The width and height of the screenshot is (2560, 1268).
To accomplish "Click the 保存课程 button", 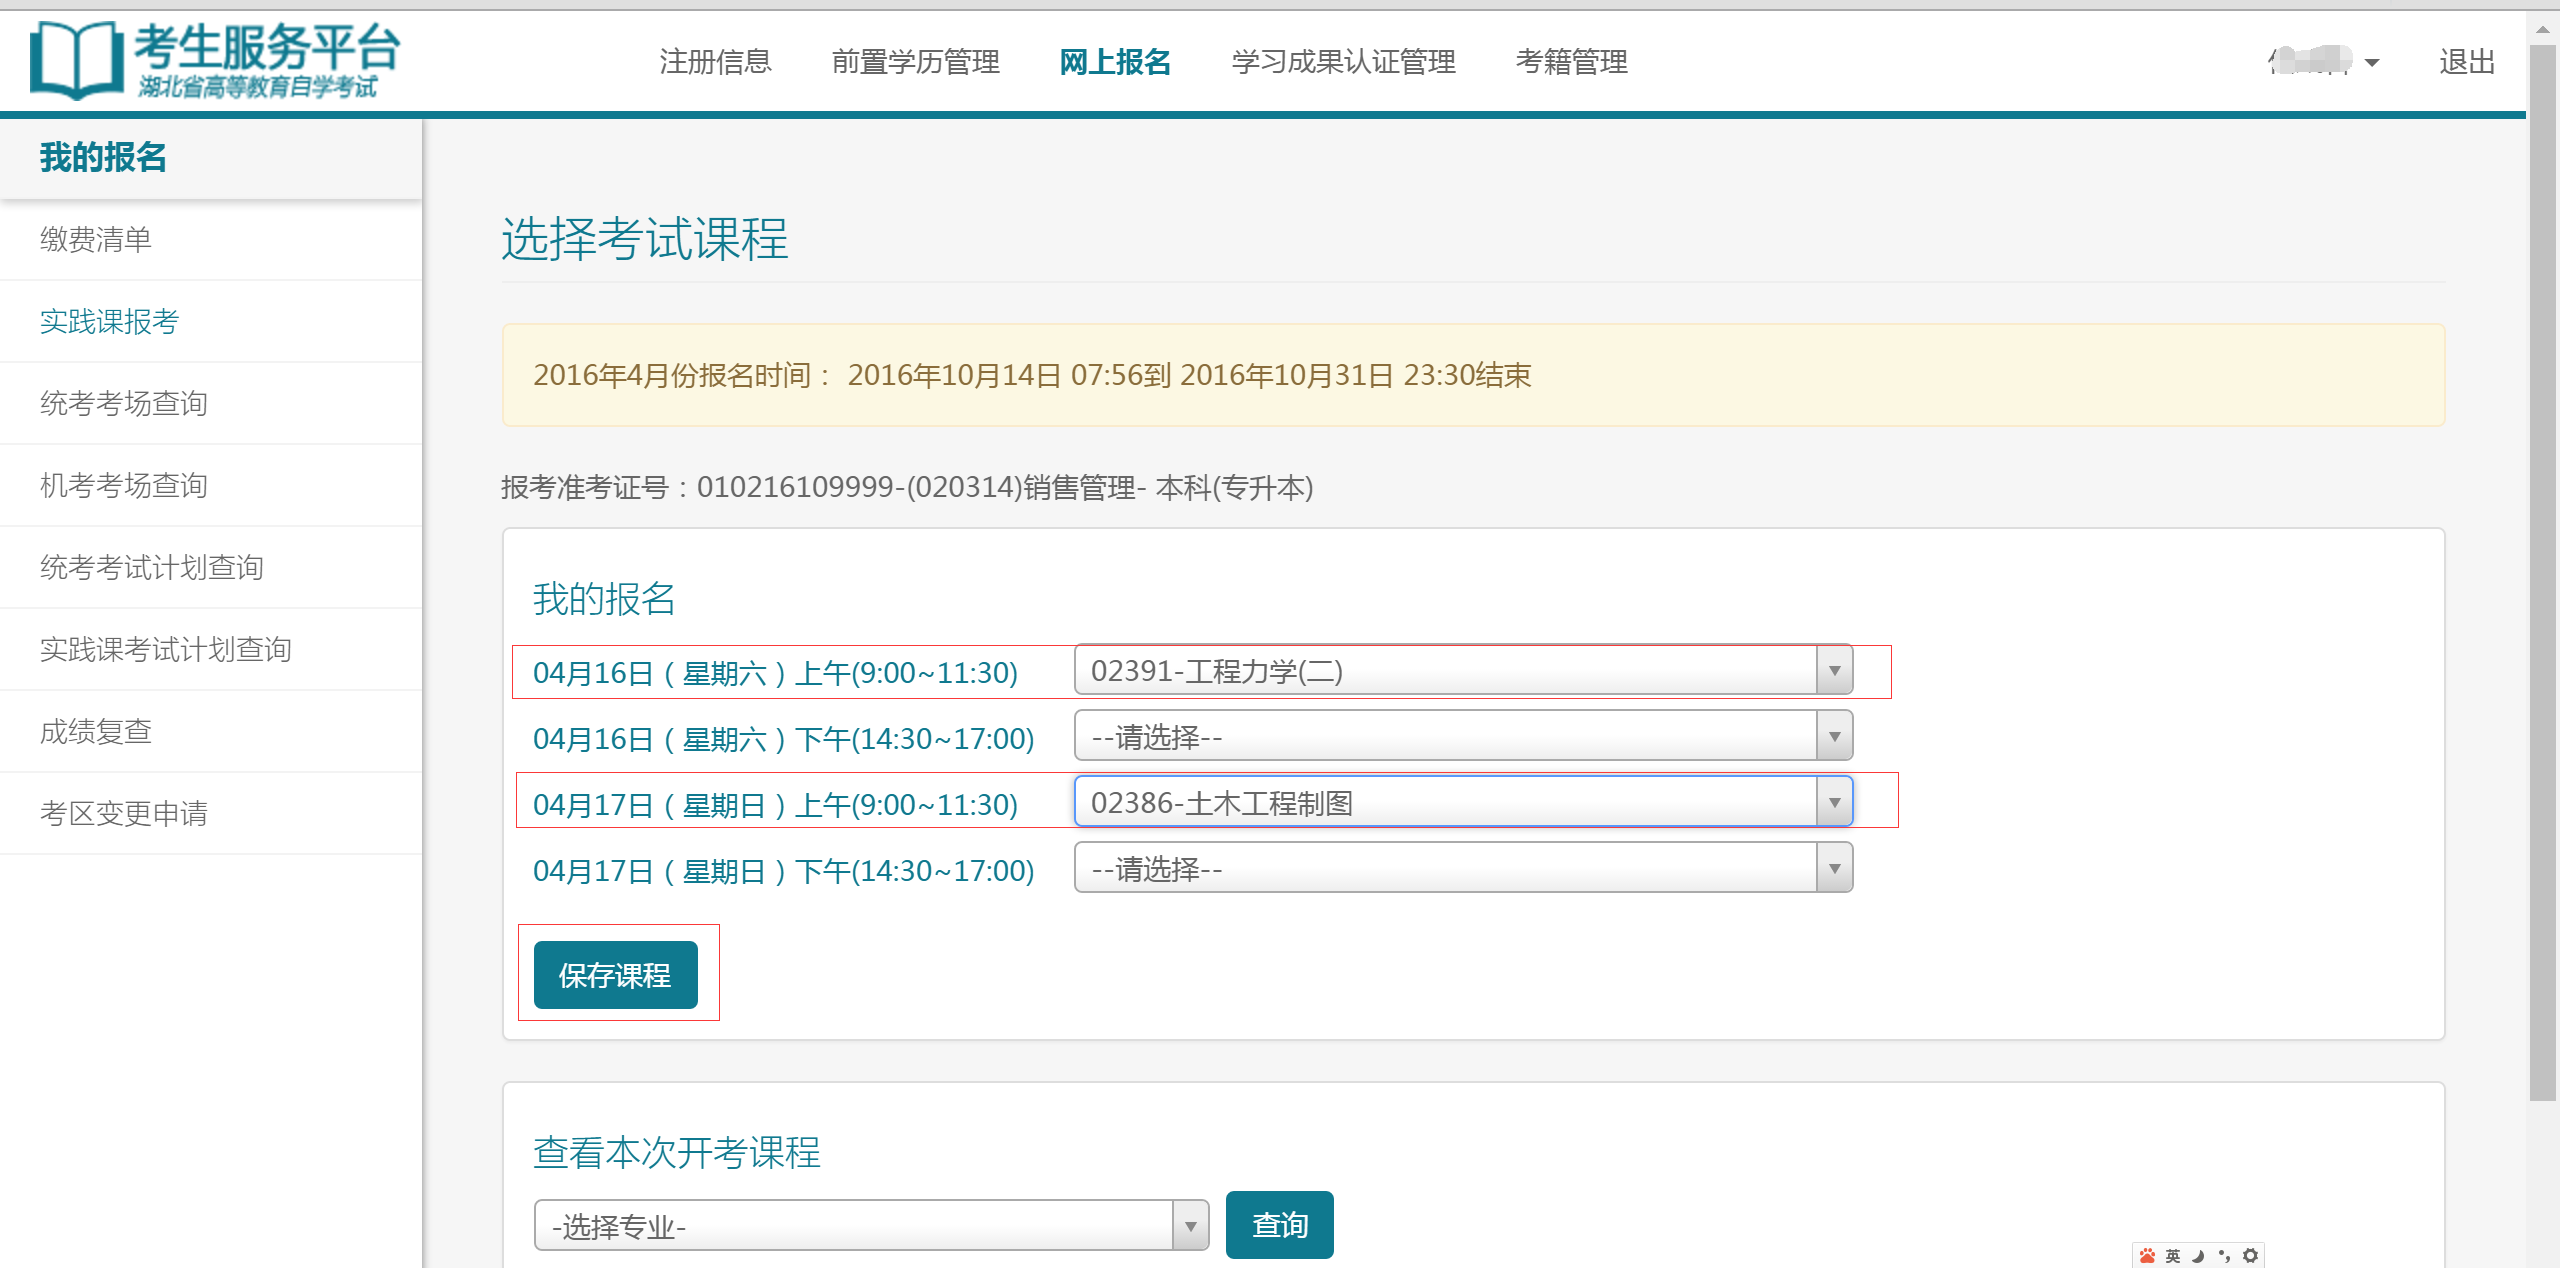I will (615, 975).
